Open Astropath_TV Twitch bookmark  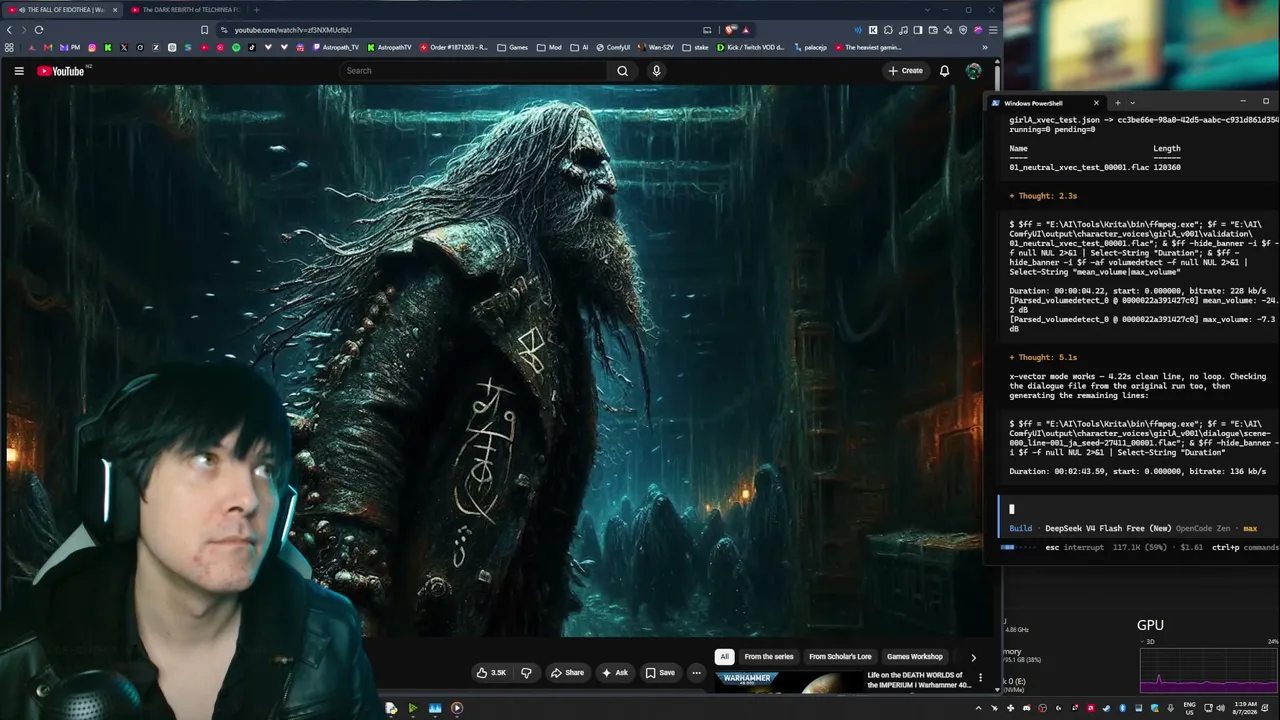335,47
